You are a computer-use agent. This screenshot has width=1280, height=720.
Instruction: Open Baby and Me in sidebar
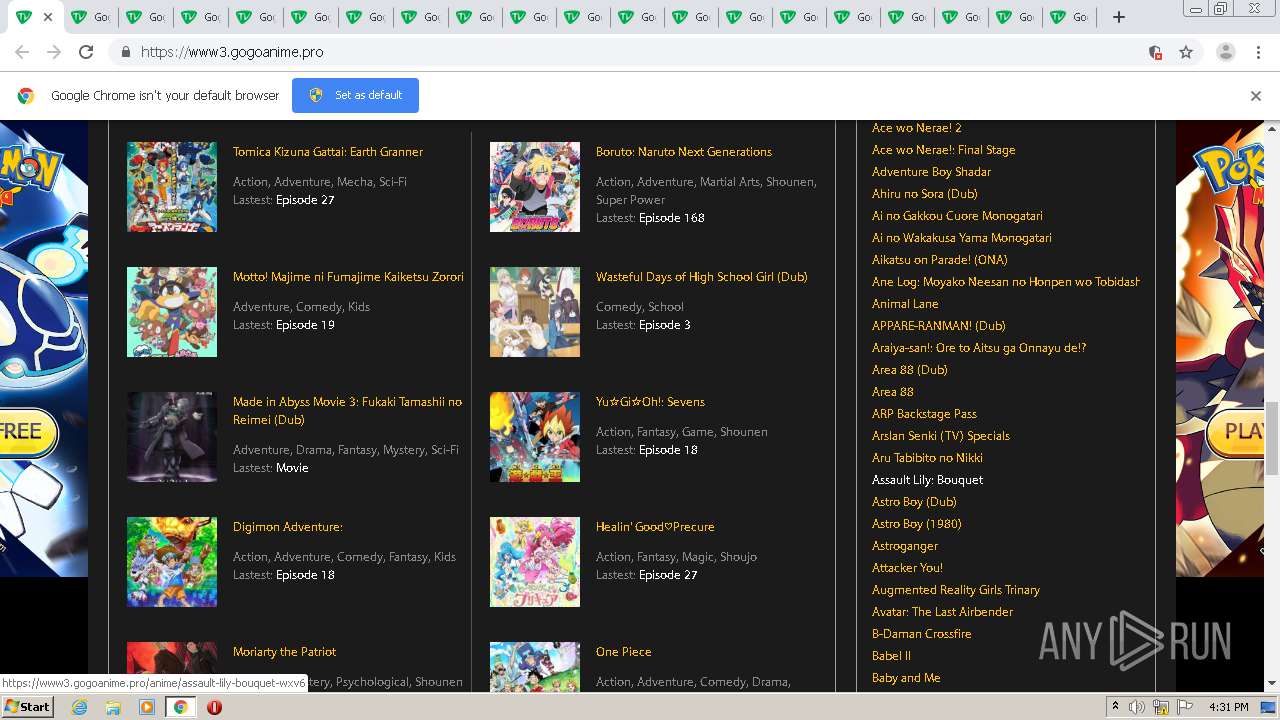pos(906,678)
